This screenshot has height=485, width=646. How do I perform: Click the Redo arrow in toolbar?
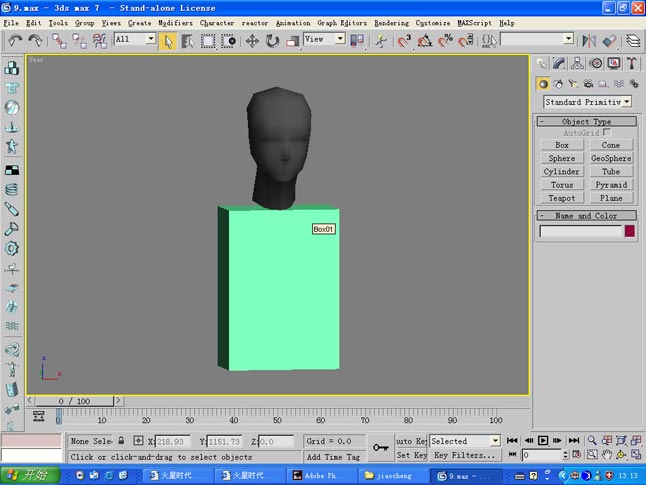(35, 41)
